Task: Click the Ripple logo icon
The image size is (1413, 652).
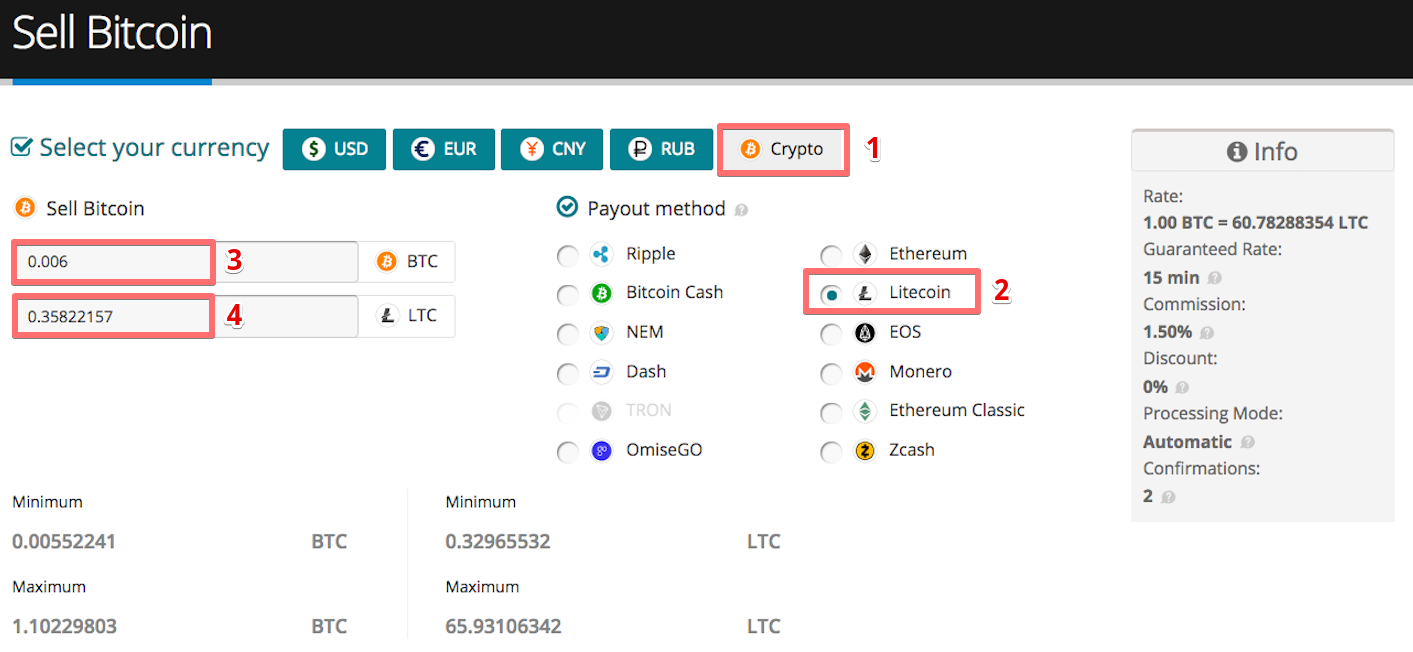Action: coord(601,254)
